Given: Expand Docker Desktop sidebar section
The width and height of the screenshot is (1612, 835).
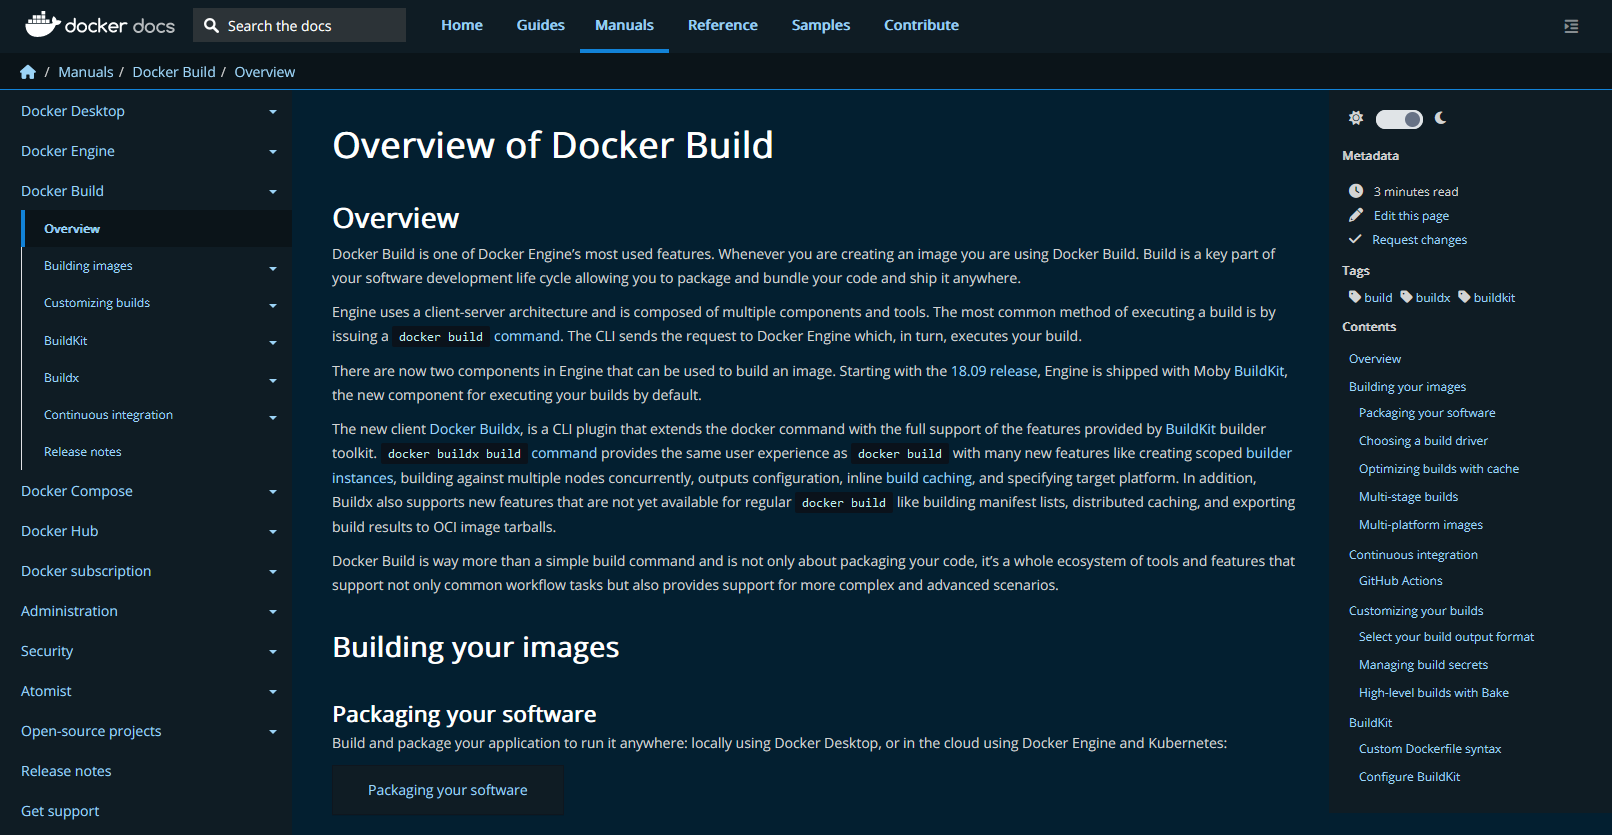Looking at the screenshot, I should click(272, 112).
